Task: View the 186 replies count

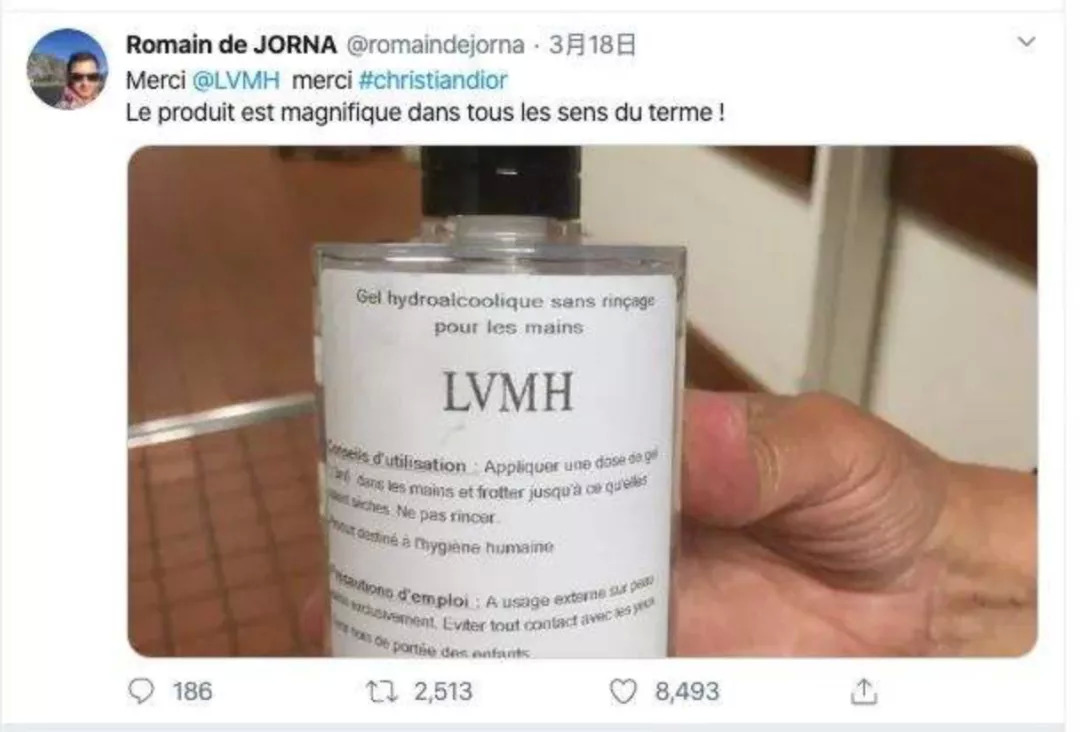Action: [x=192, y=691]
